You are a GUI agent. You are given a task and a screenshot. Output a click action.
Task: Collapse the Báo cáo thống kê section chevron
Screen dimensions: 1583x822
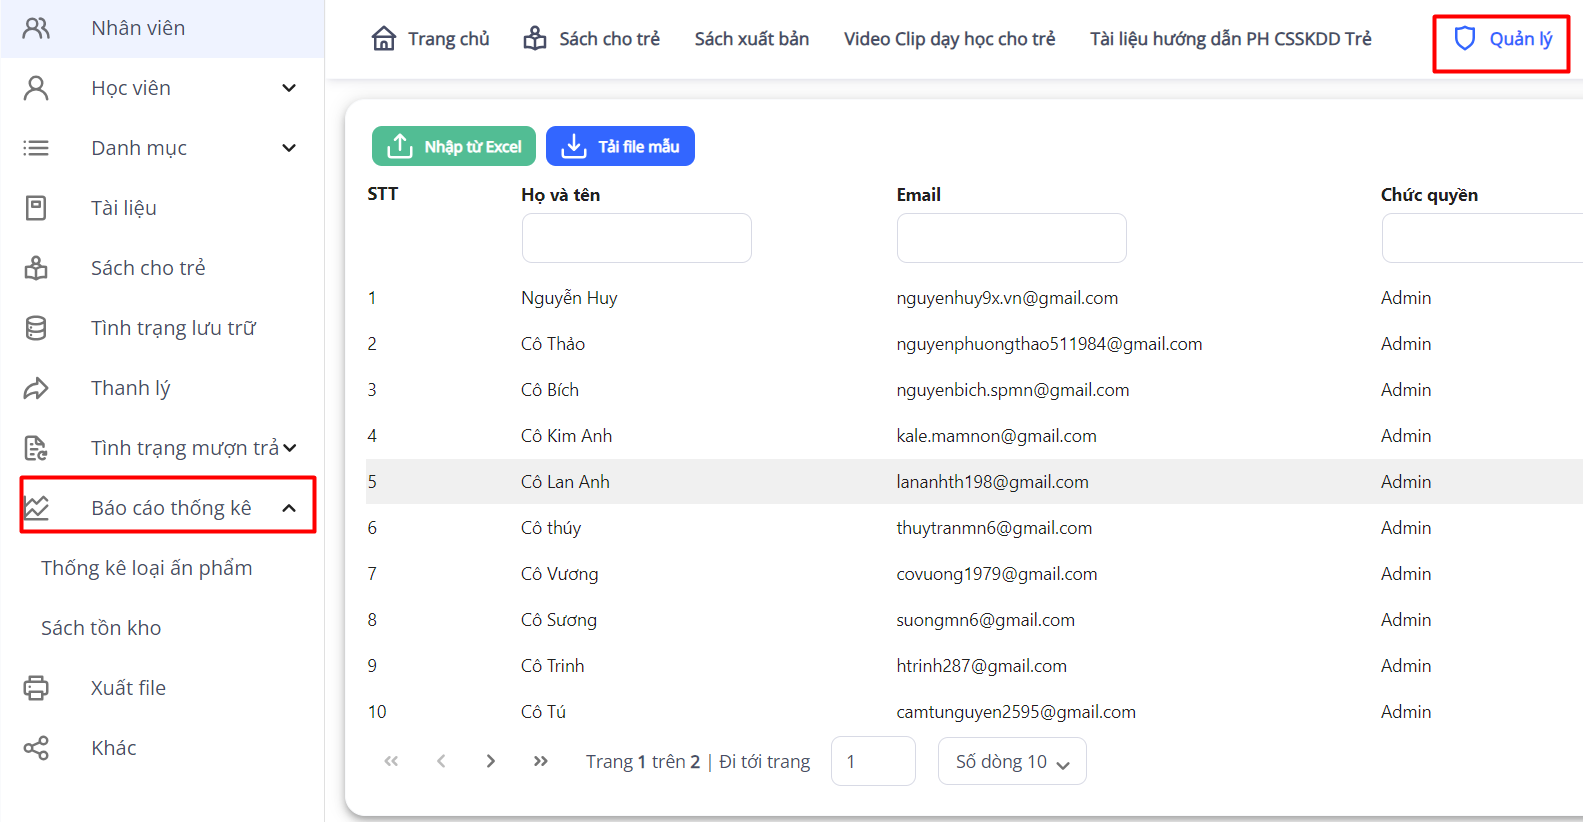289,508
